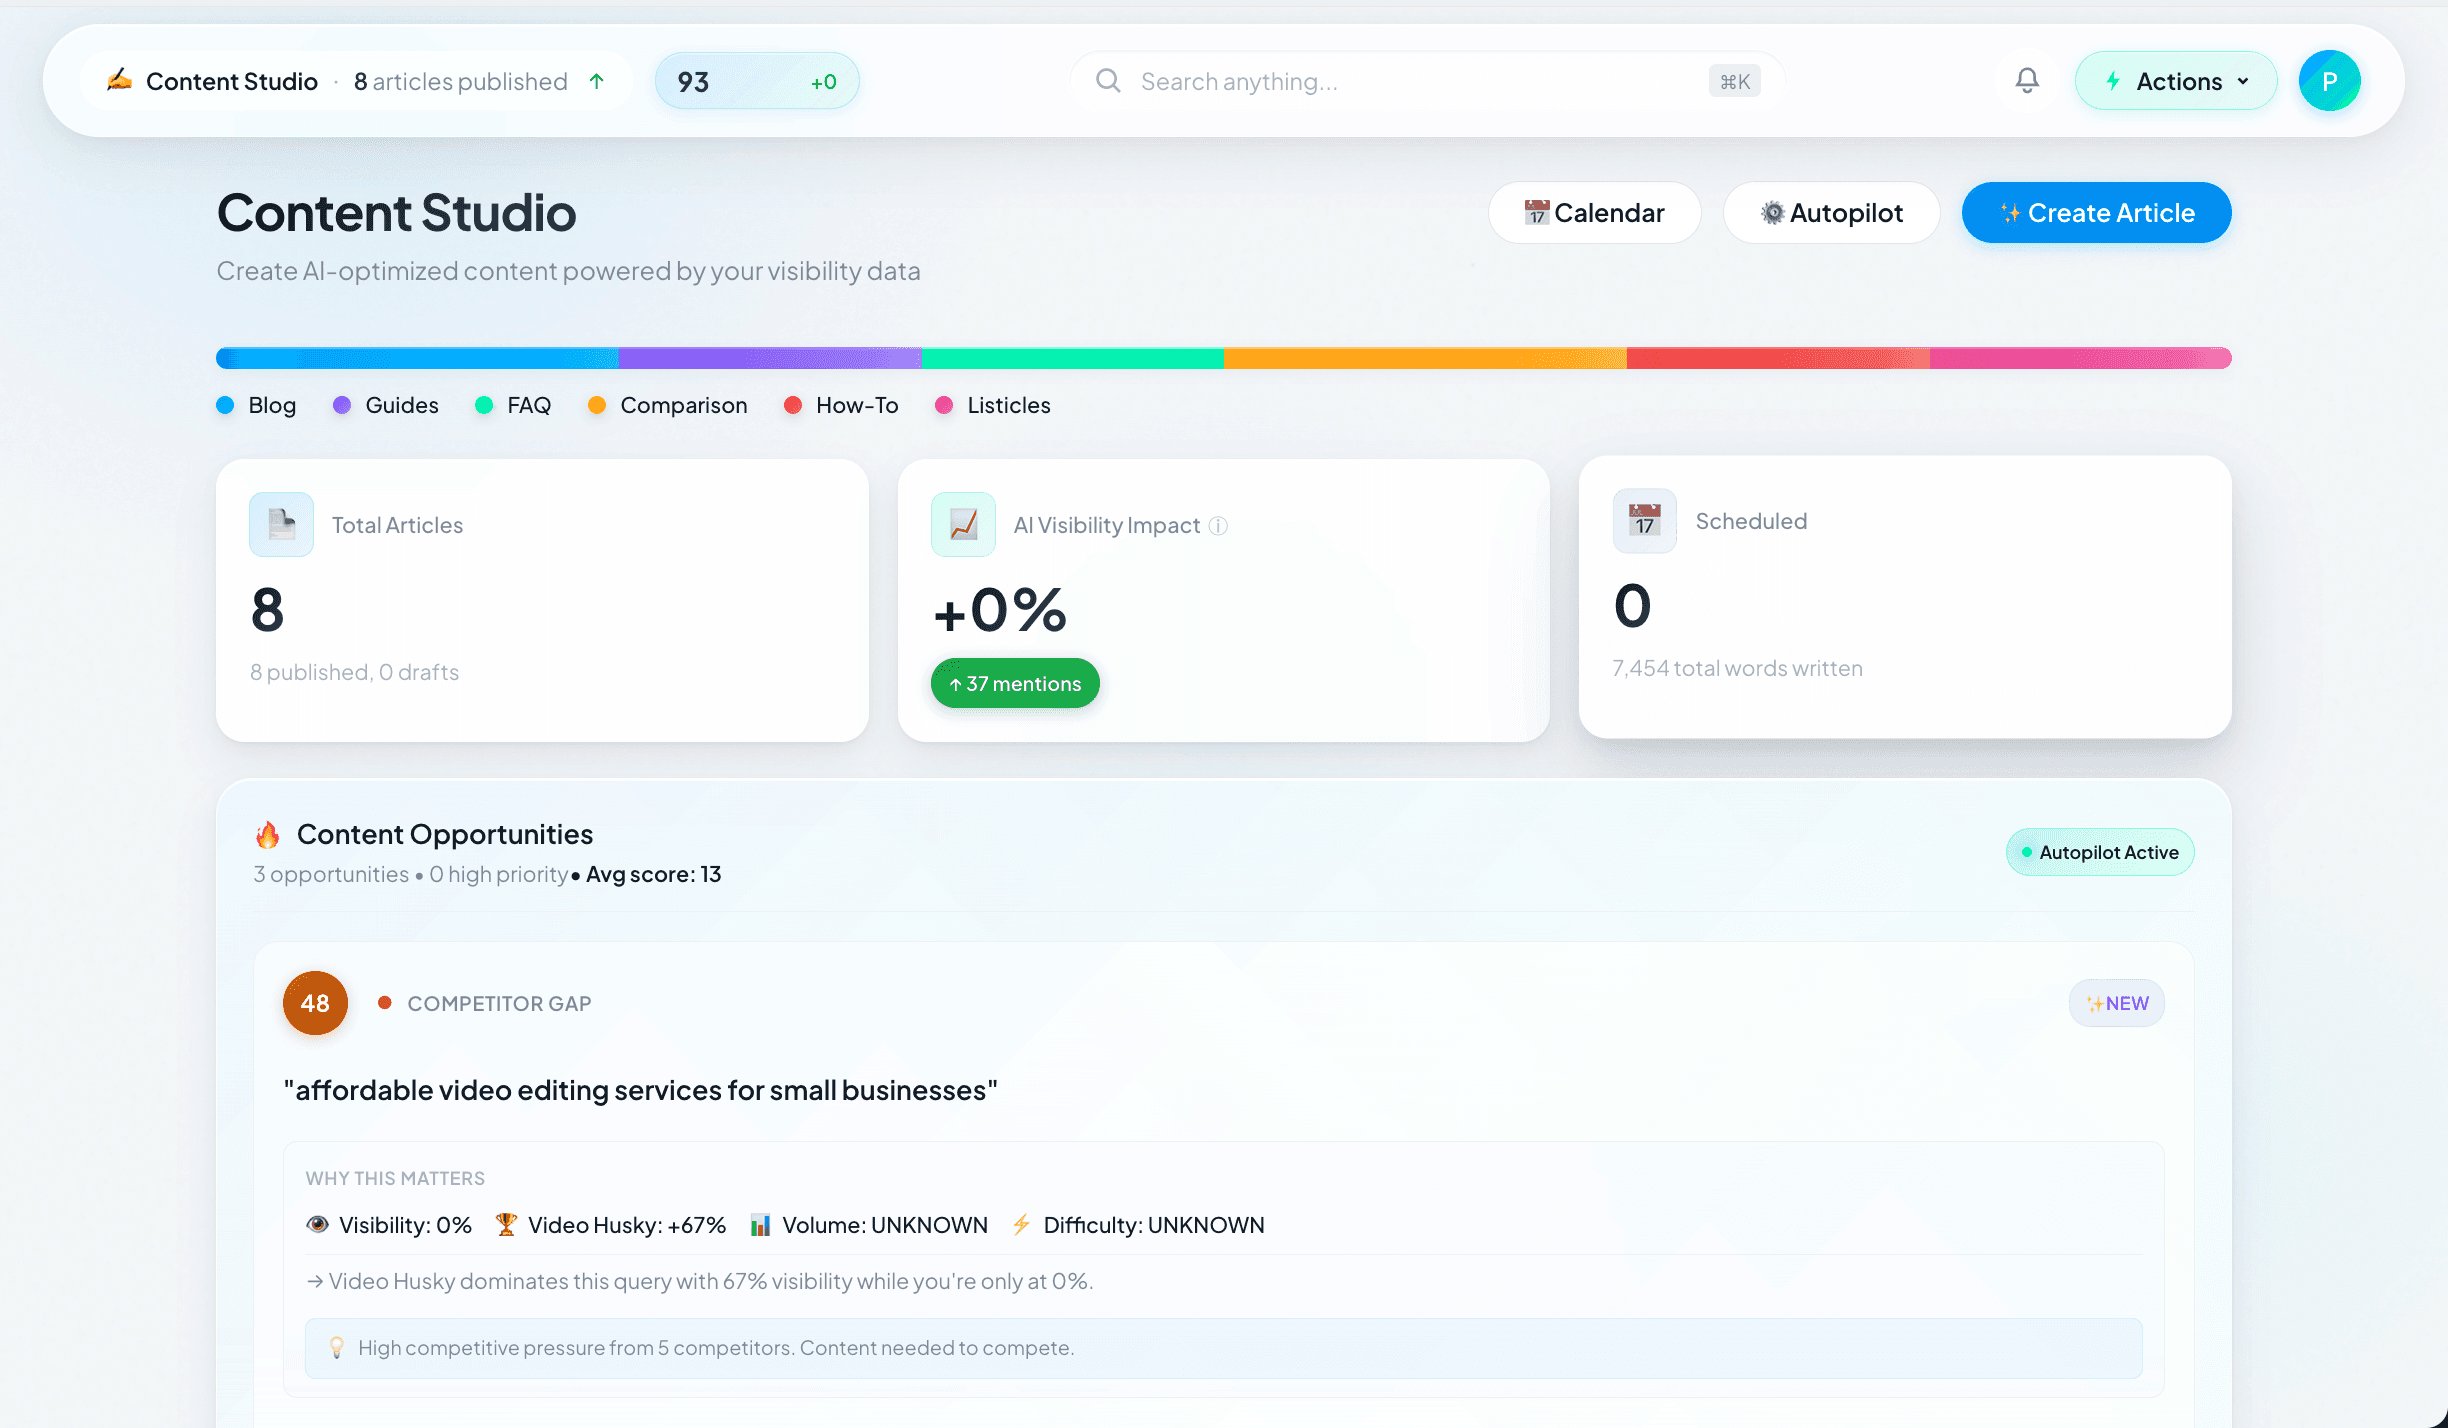
Task: Click the score 48 badge
Action: point(315,1003)
